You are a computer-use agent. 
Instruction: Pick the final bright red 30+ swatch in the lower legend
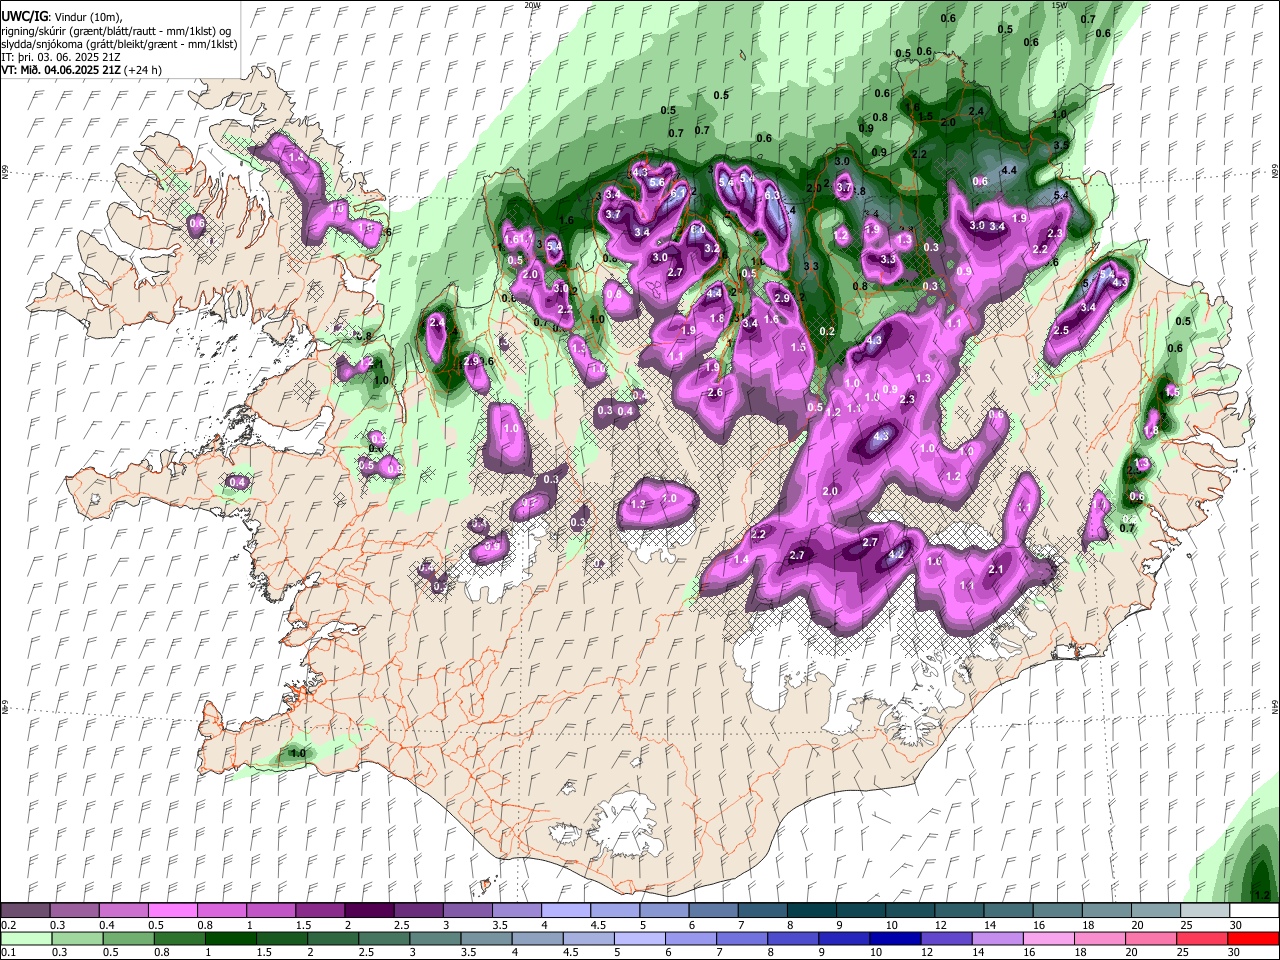click(1253, 939)
